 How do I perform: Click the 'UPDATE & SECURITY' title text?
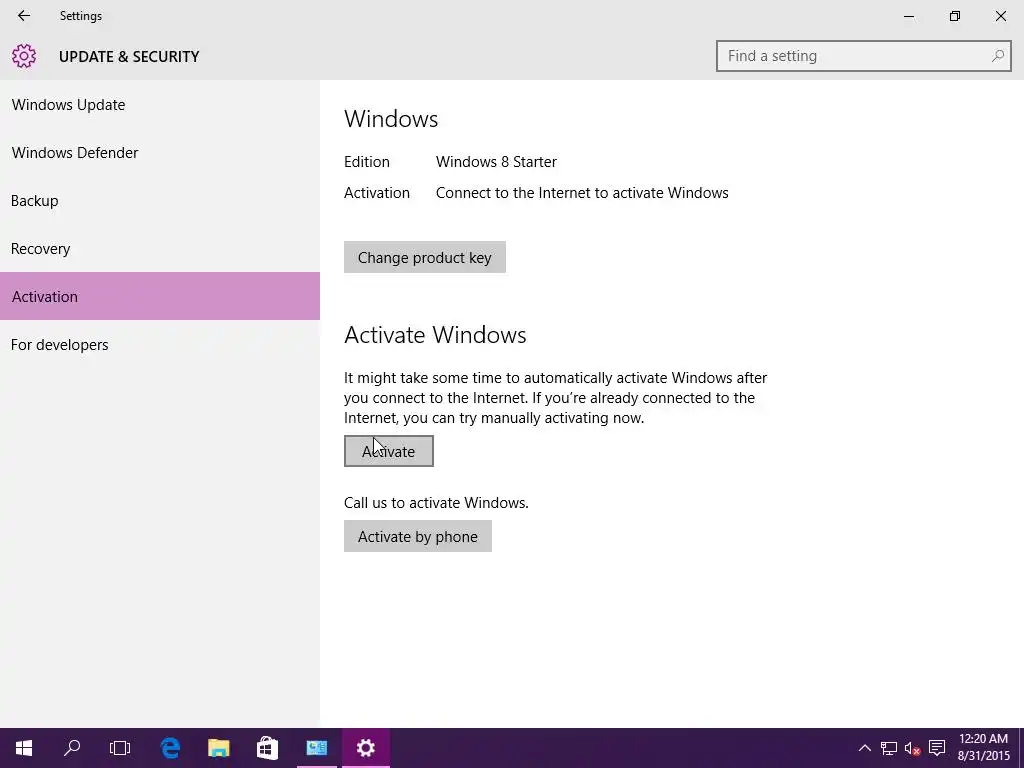pyautogui.click(x=129, y=57)
